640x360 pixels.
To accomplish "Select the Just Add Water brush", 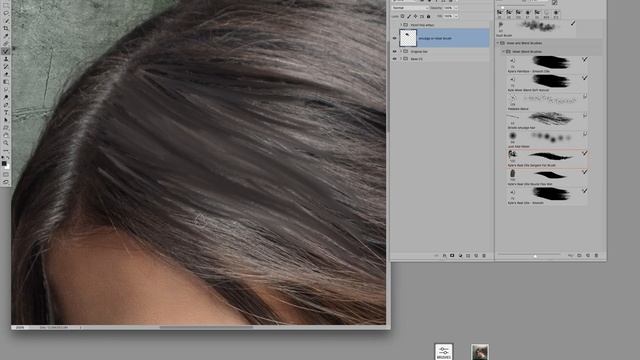I will tap(547, 140).
